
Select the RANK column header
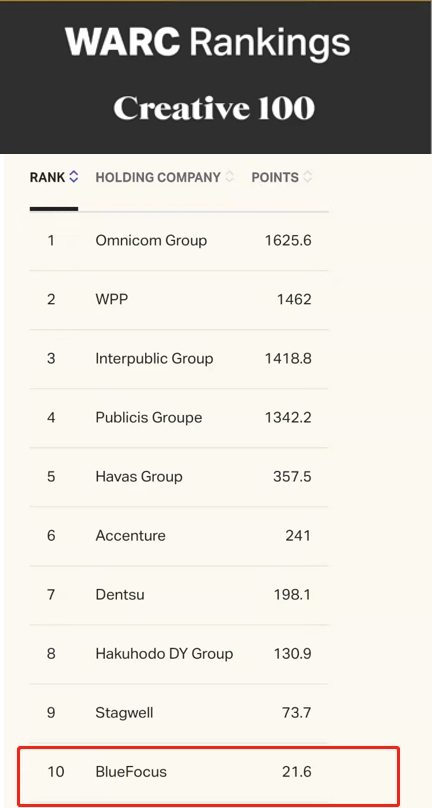click(47, 177)
